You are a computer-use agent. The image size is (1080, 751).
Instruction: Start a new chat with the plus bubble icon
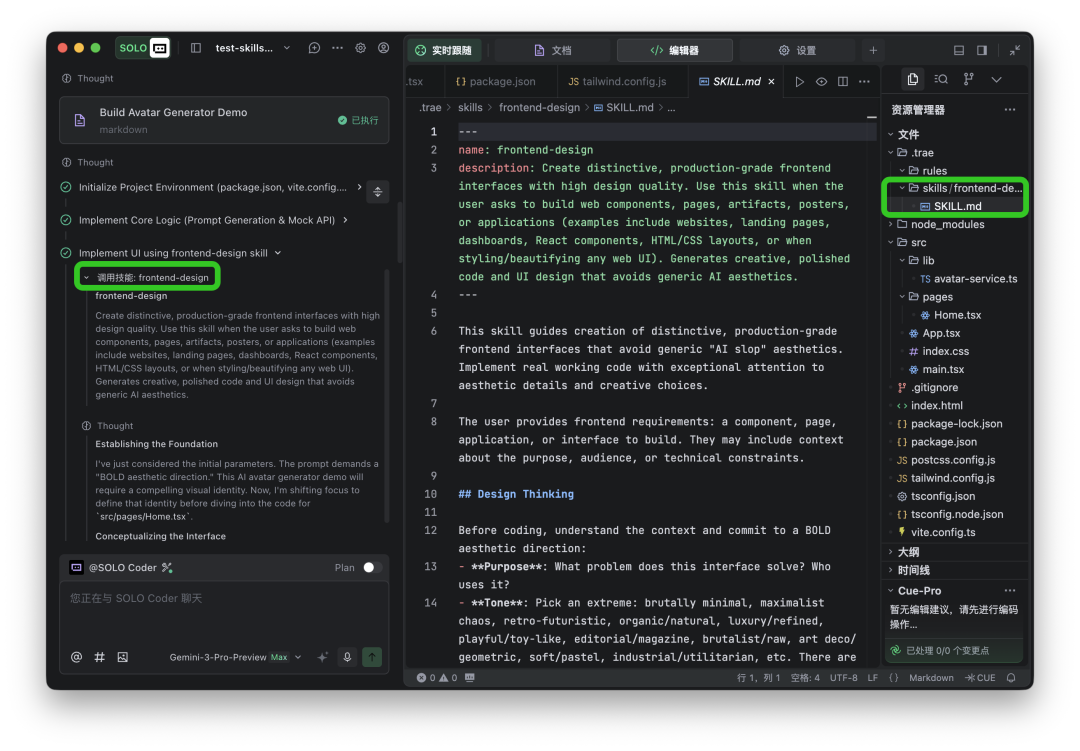[x=314, y=48]
